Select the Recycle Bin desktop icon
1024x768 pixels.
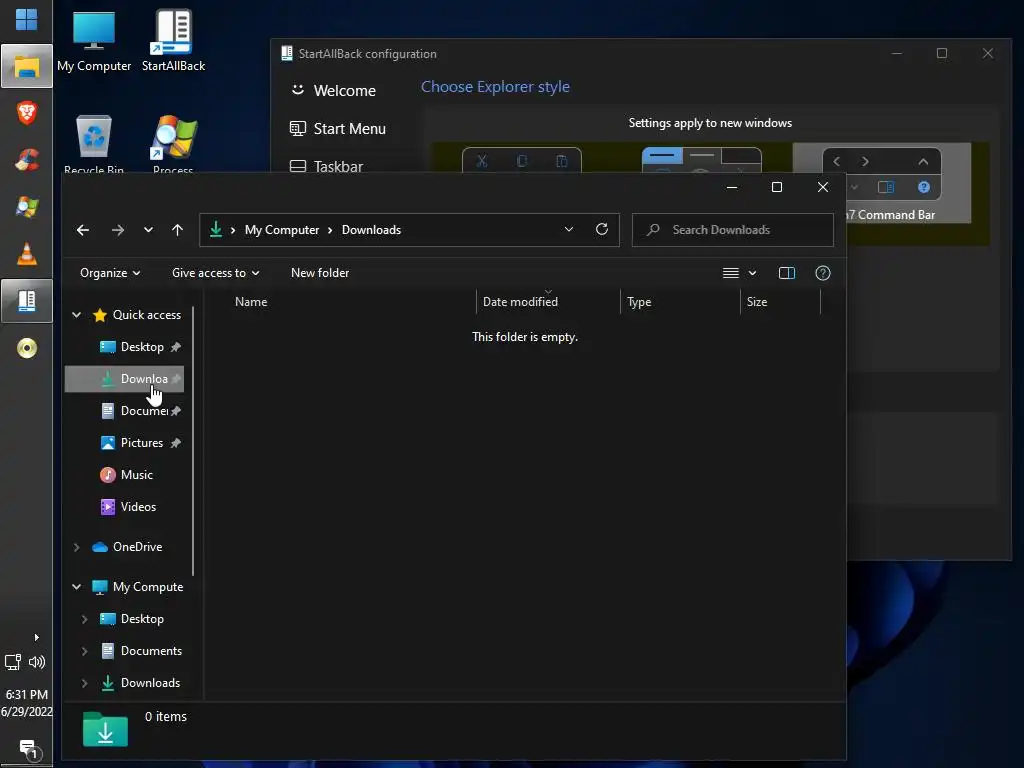94,144
